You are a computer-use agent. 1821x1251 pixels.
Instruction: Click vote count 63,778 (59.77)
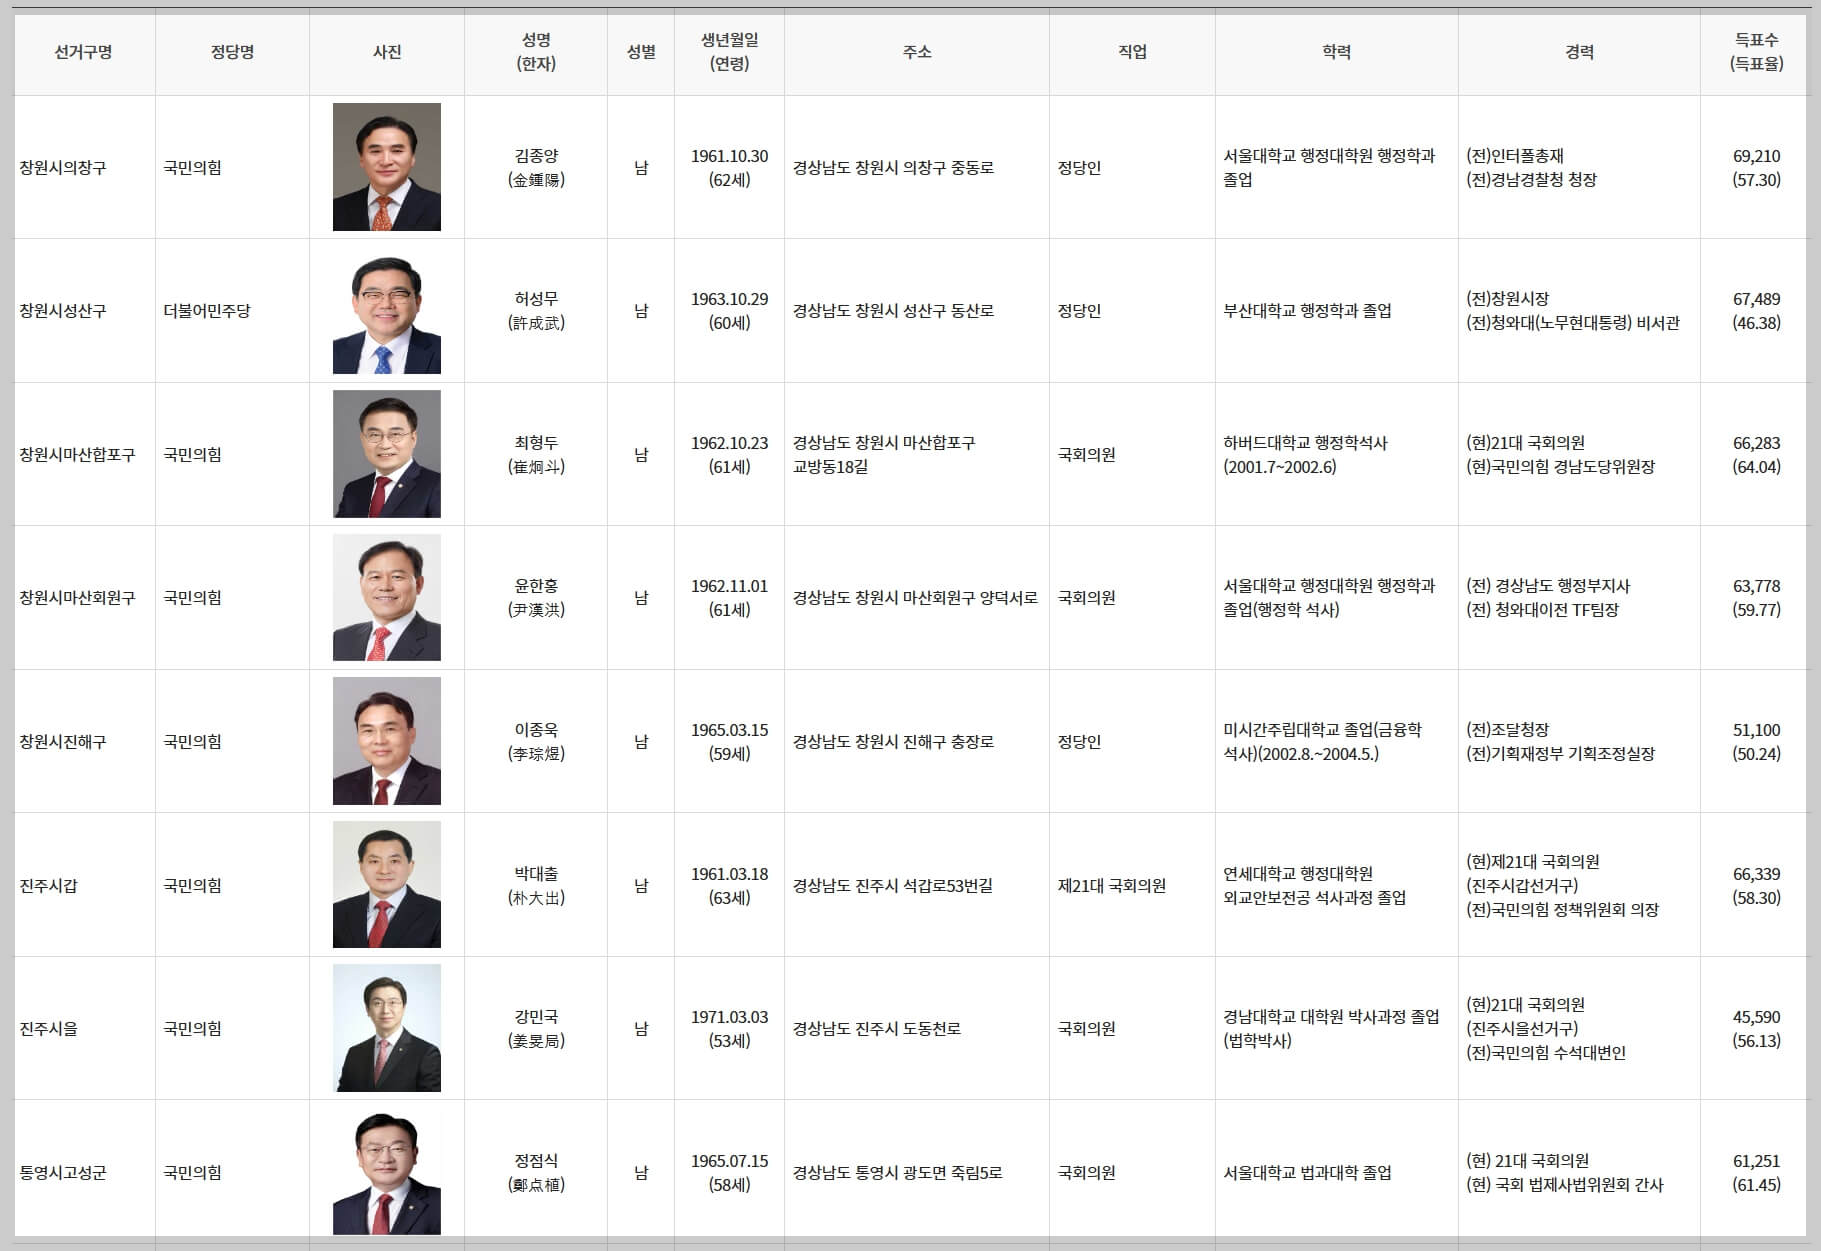point(1757,598)
